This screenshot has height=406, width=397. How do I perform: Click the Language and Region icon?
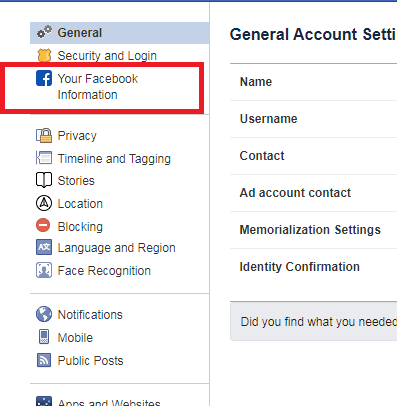click(44, 248)
